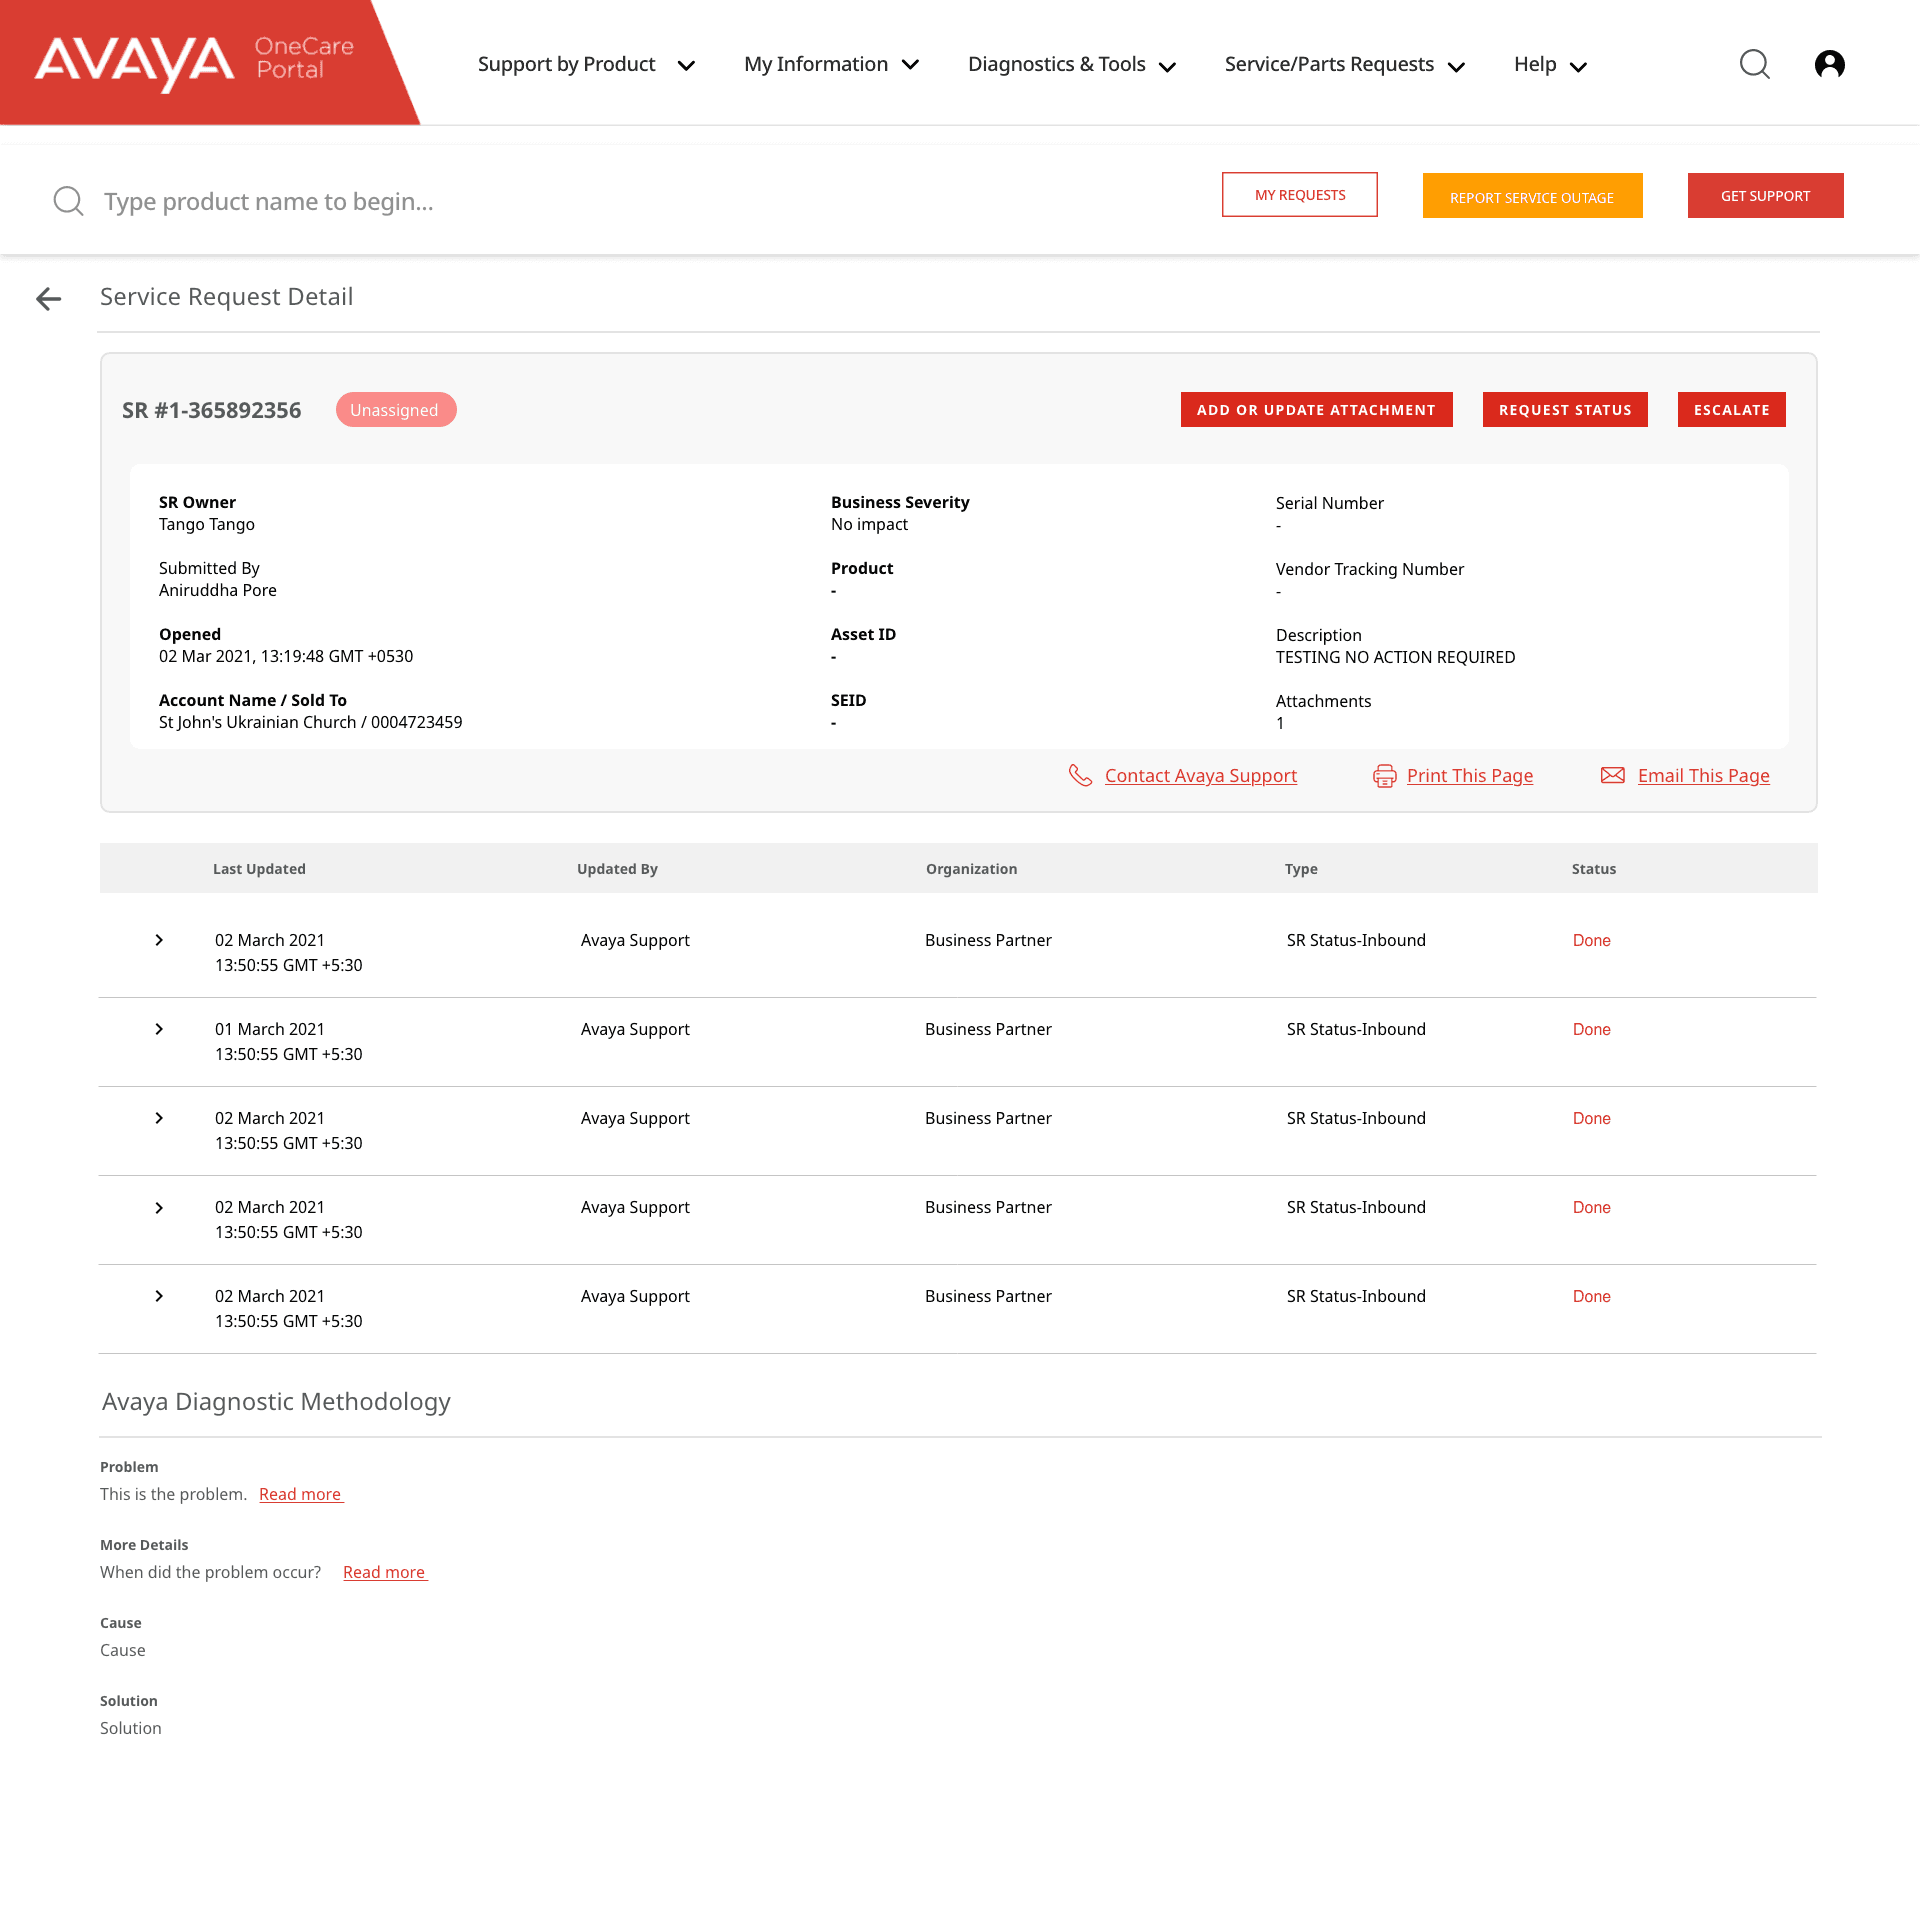Click the back arrow beside Service Request Detail

tap(48, 299)
